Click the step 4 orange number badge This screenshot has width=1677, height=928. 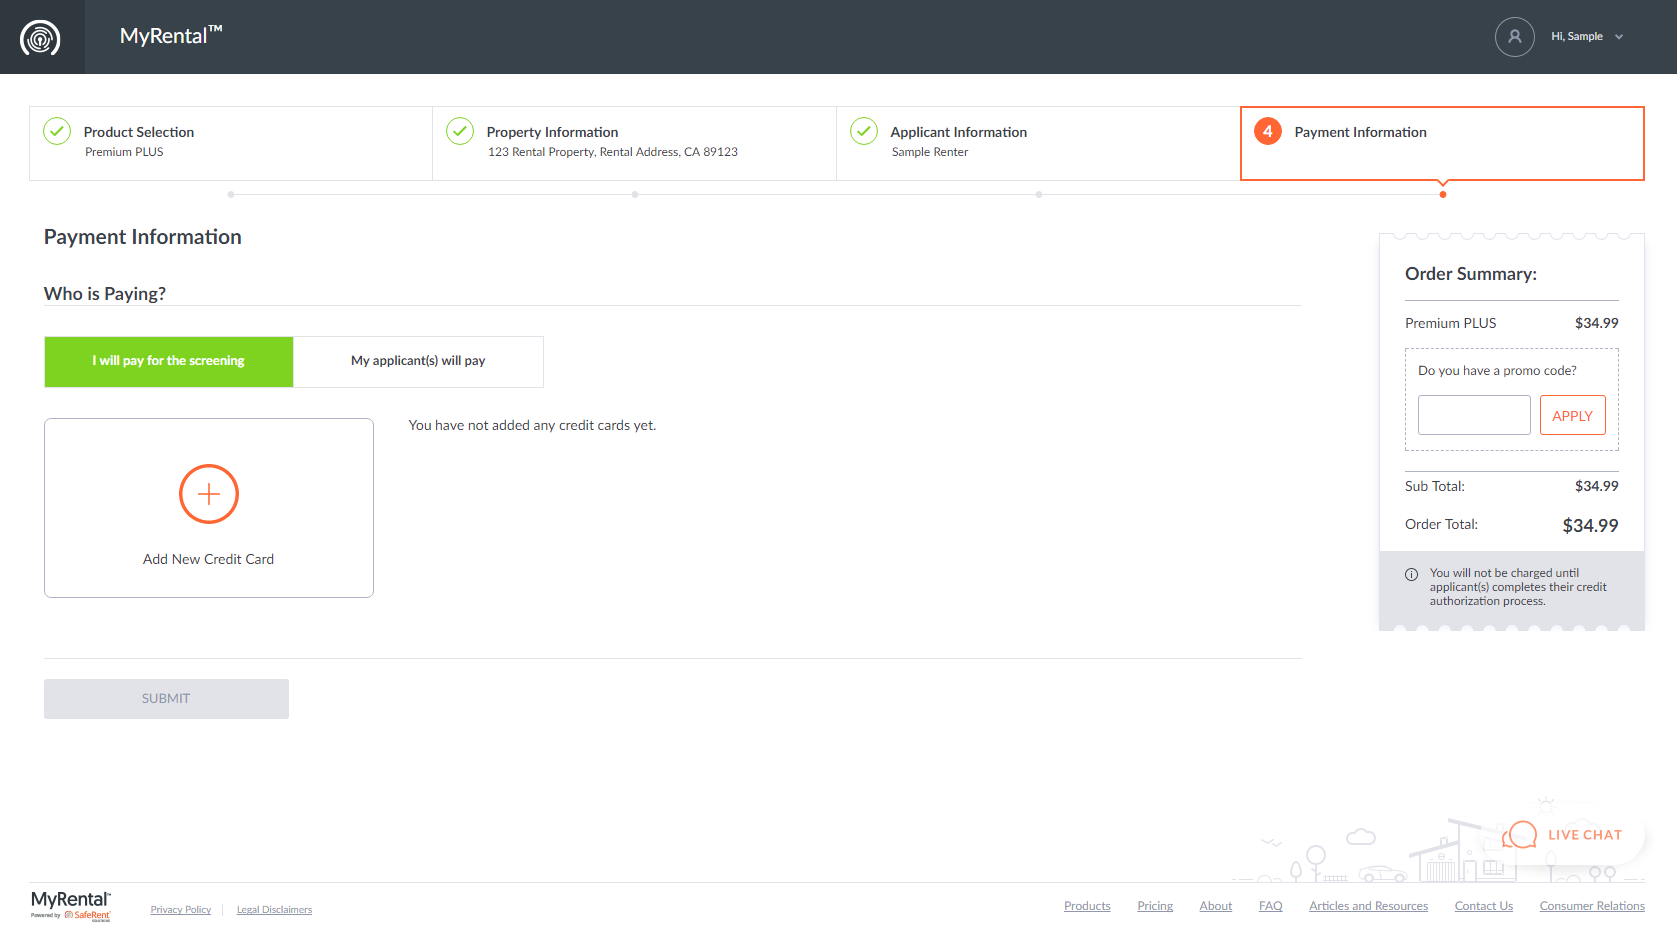1268,131
